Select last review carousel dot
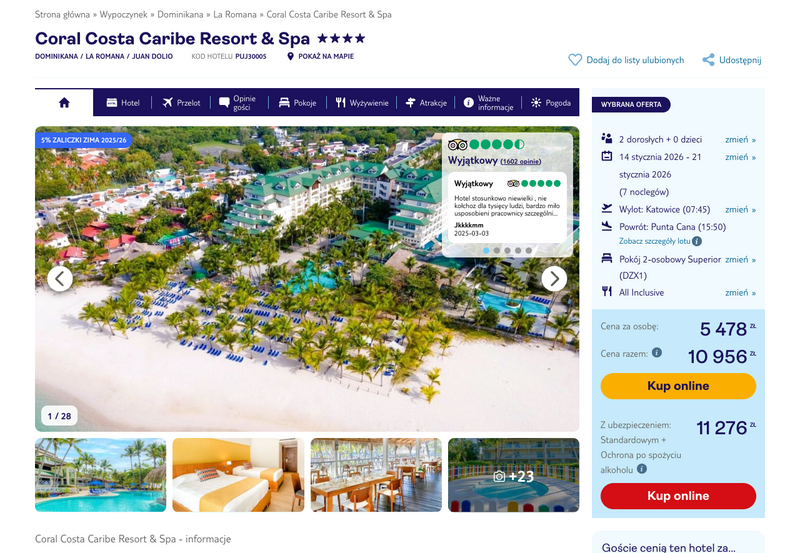This screenshot has width=800, height=553. tap(529, 250)
